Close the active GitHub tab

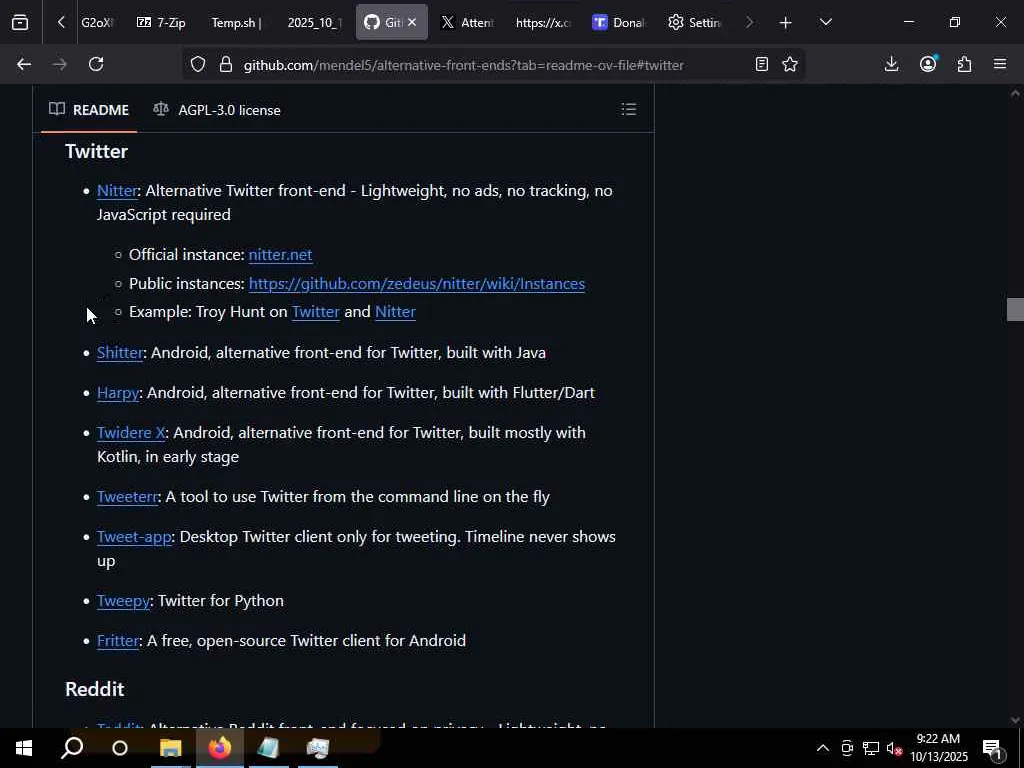click(412, 23)
